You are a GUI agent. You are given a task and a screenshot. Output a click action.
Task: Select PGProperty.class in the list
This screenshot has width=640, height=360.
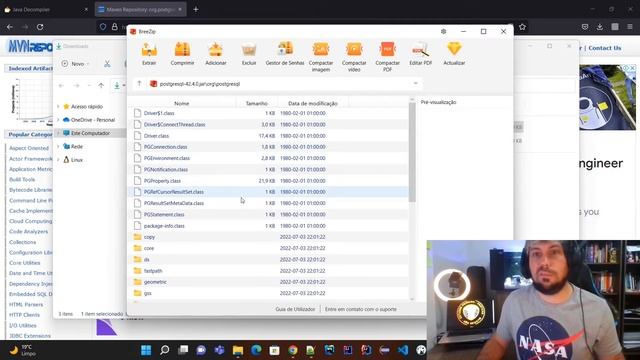(269, 181)
